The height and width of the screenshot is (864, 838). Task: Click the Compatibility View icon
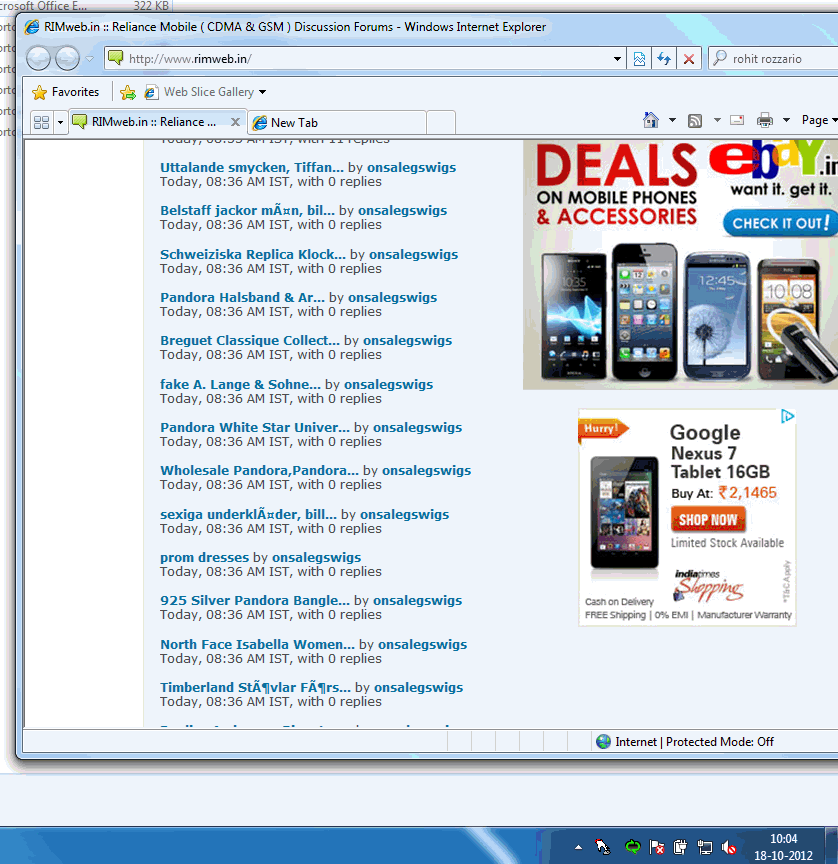(640, 59)
